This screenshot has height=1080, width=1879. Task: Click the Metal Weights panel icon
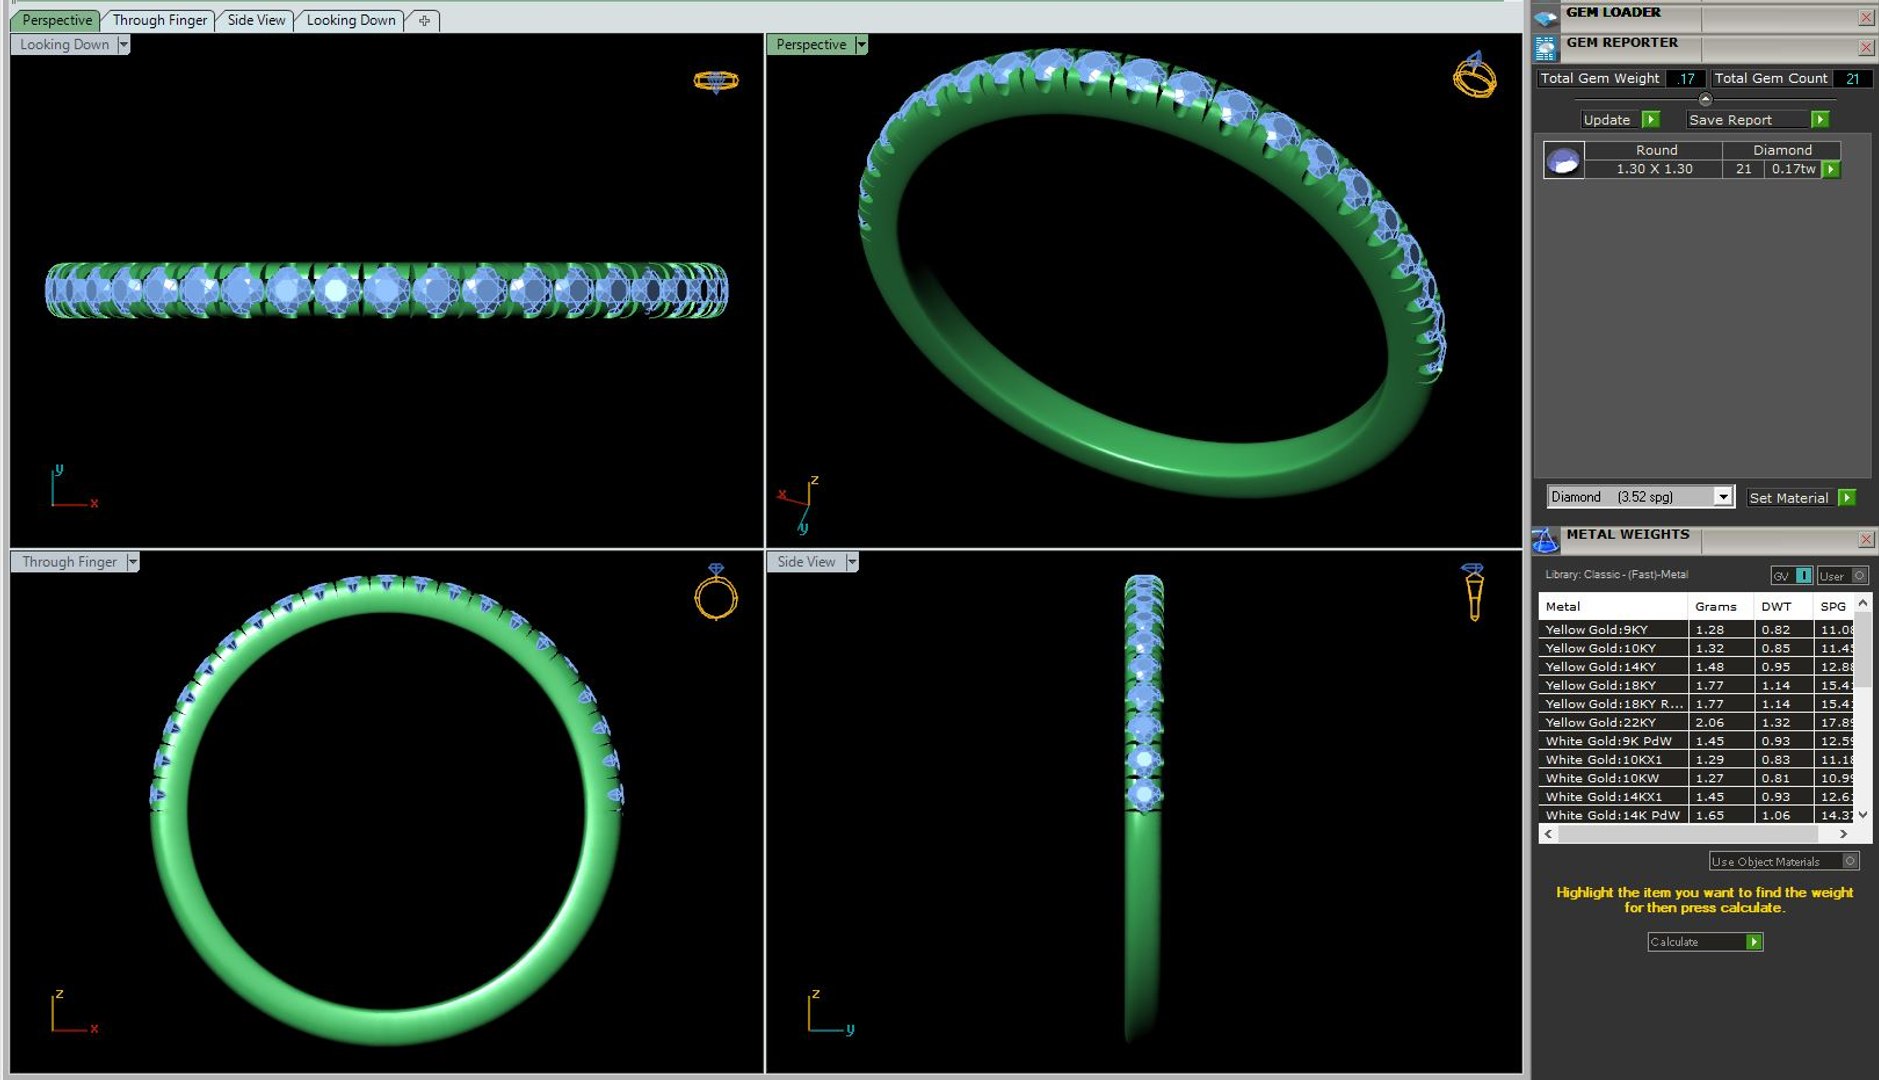pyautogui.click(x=1545, y=540)
